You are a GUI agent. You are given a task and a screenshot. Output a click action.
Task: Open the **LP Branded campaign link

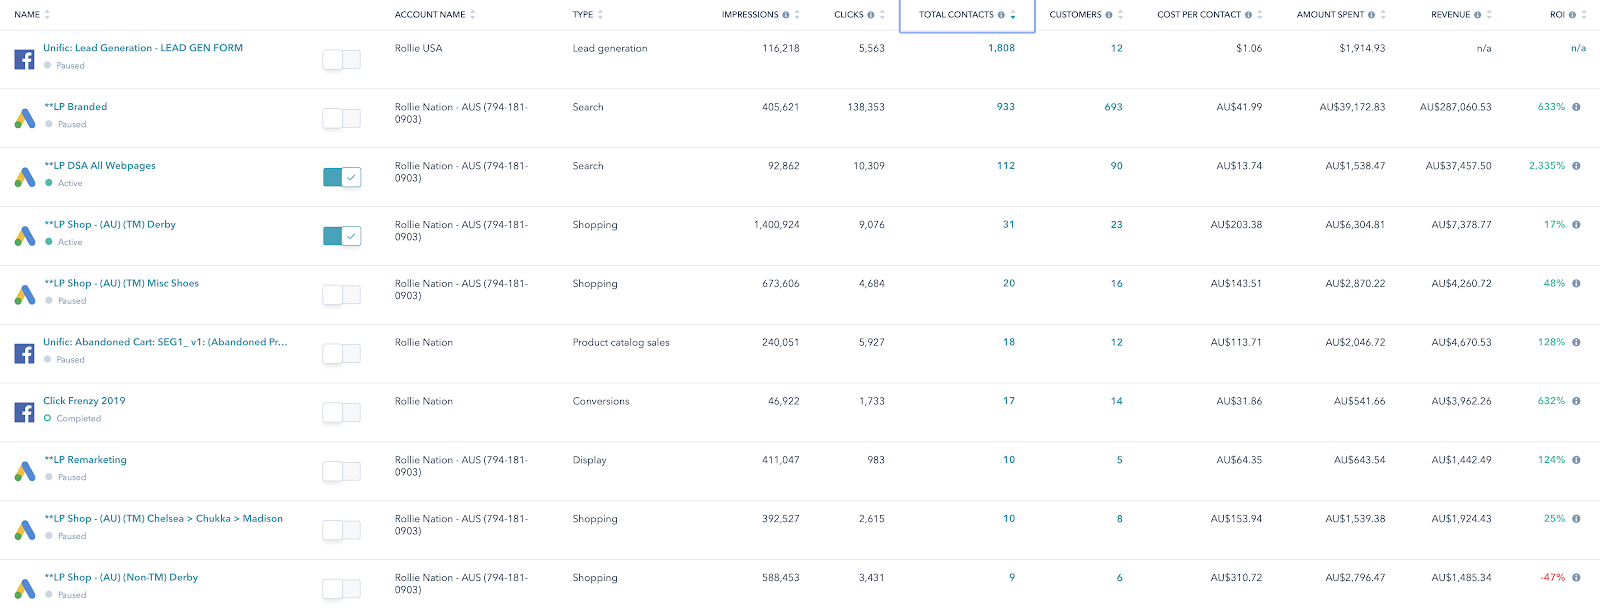[76, 107]
